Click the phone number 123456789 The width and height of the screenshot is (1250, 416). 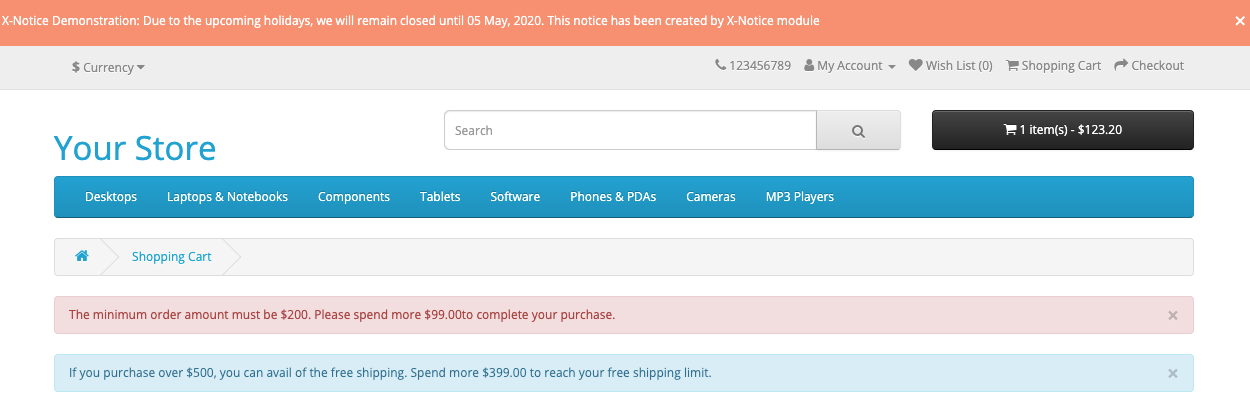point(753,66)
